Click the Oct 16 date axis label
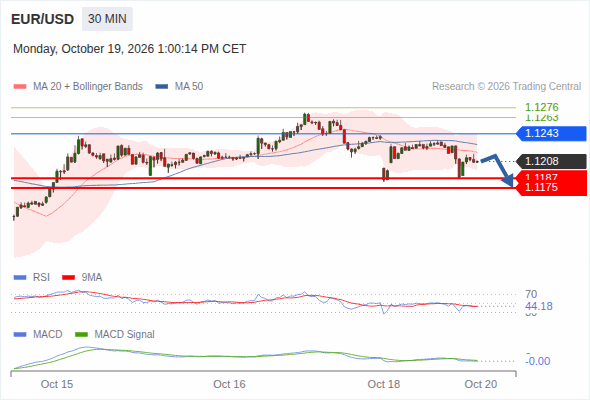Screen dimensions: 590x400 [229, 384]
